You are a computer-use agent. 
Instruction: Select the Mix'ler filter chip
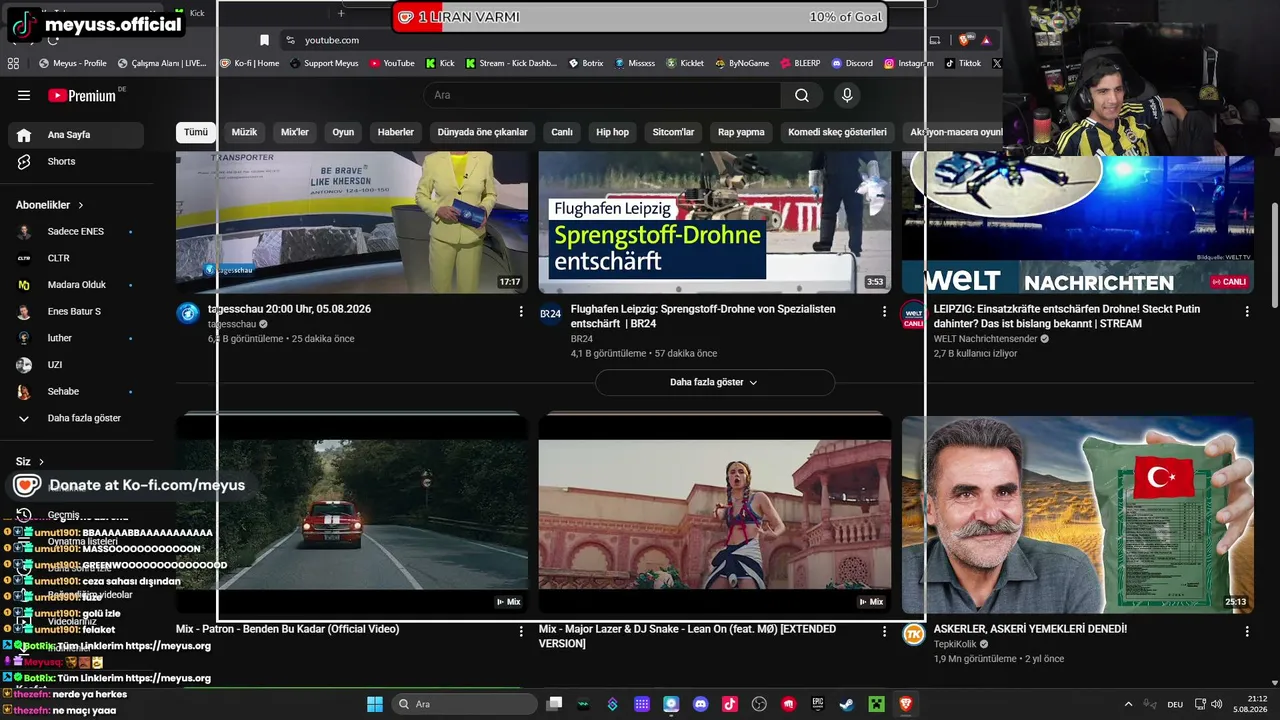pyautogui.click(x=295, y=132)
